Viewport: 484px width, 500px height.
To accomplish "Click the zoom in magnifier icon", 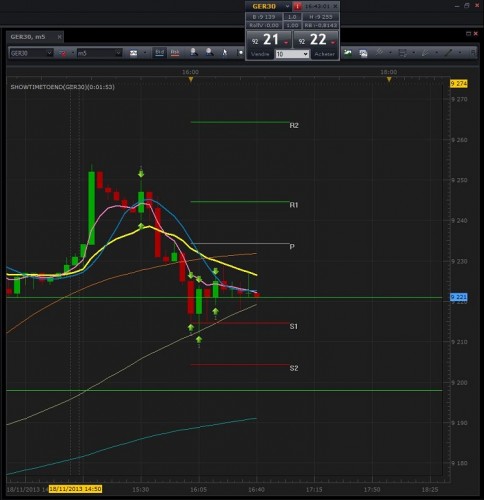I will (x=194, y=53).
